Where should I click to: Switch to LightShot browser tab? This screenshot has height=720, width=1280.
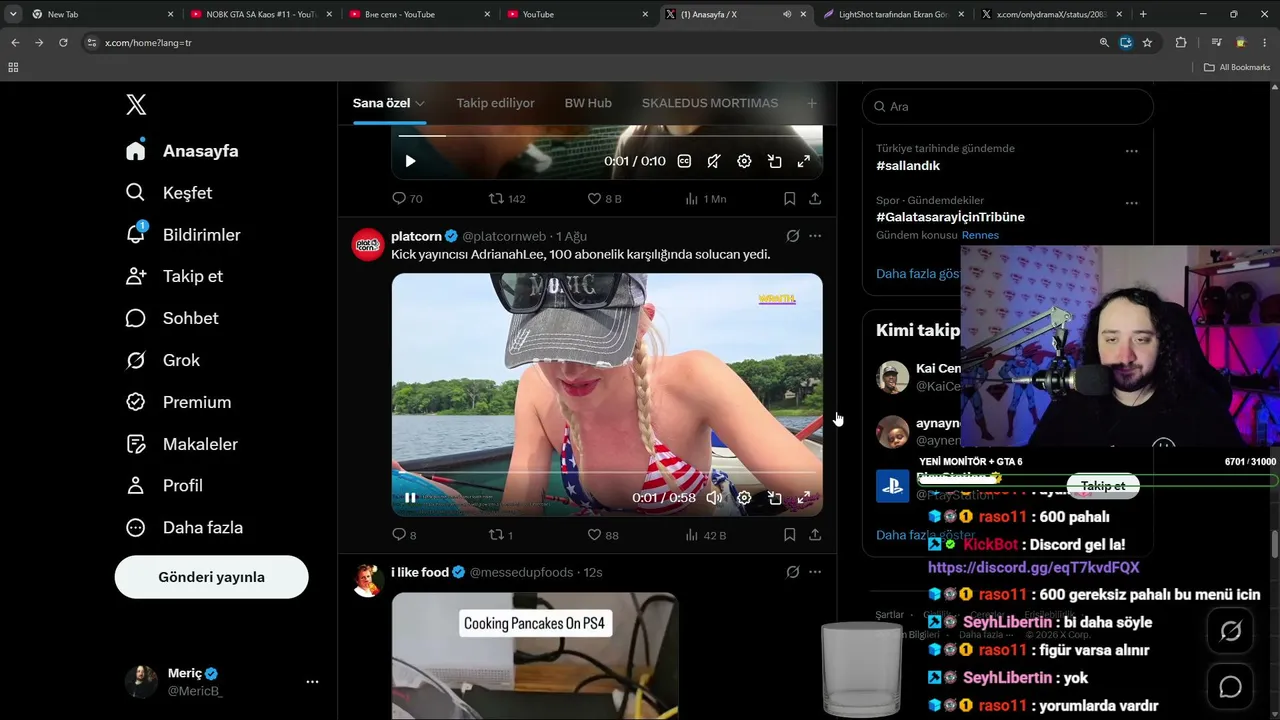pos(893,14)
